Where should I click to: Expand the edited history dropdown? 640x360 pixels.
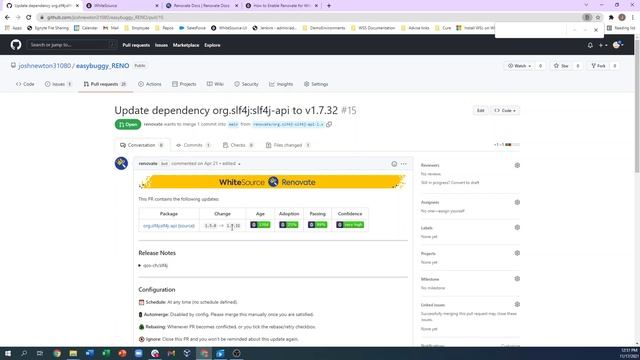[x=231, y=164]
